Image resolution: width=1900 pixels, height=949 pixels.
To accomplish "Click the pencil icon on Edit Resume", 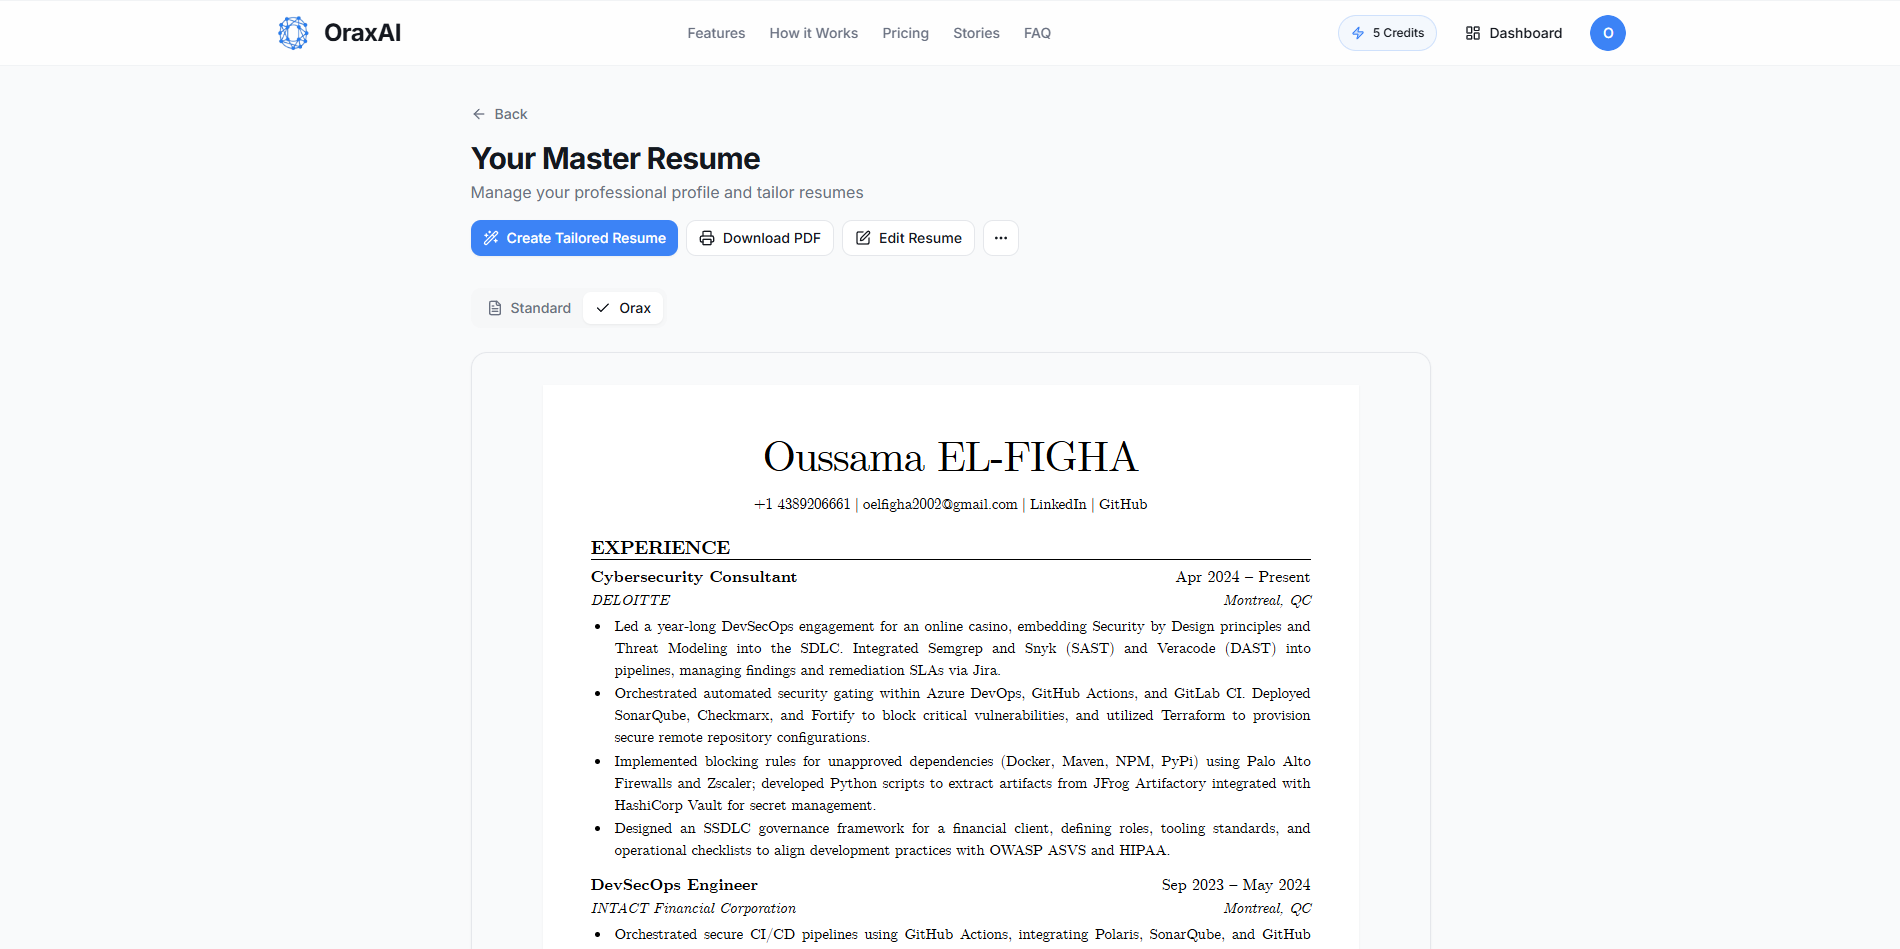I will coord(863,238).
